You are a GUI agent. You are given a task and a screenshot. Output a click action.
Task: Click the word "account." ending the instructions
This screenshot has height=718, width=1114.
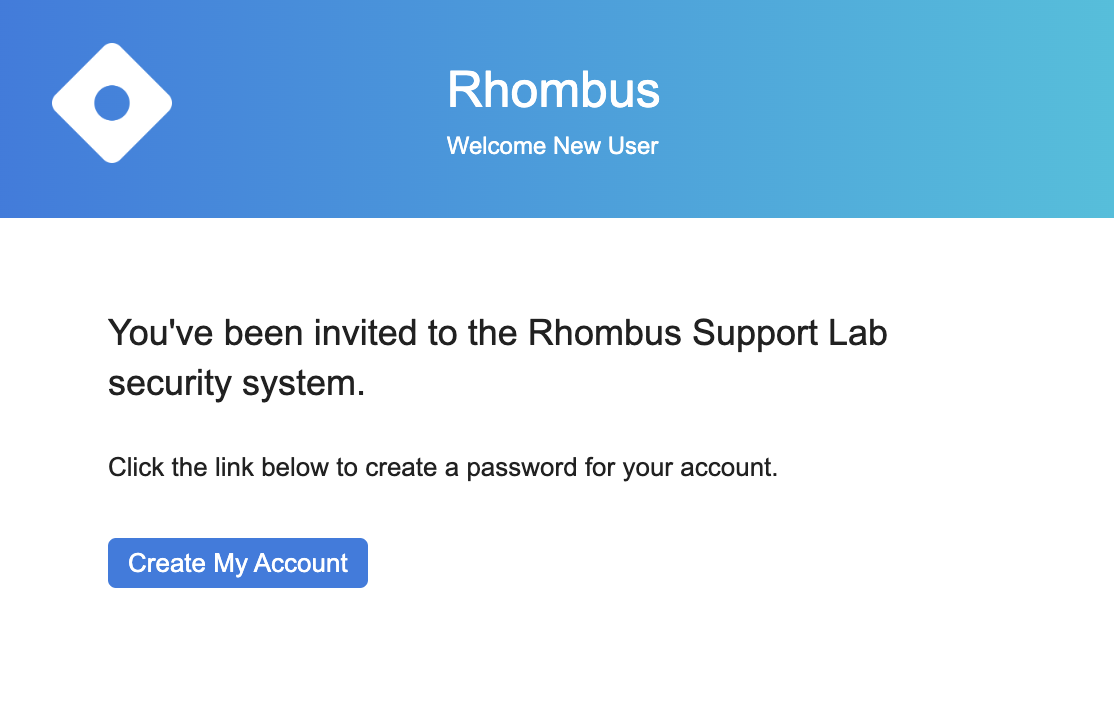point(728,467)
